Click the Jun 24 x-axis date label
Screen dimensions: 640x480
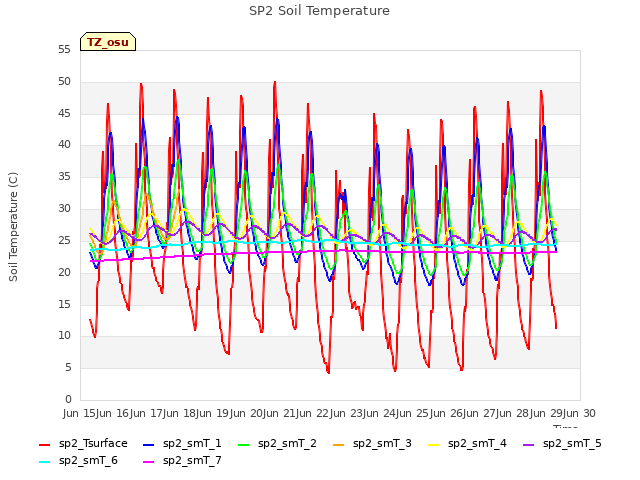pyautogui.click(x=380, y=413)
